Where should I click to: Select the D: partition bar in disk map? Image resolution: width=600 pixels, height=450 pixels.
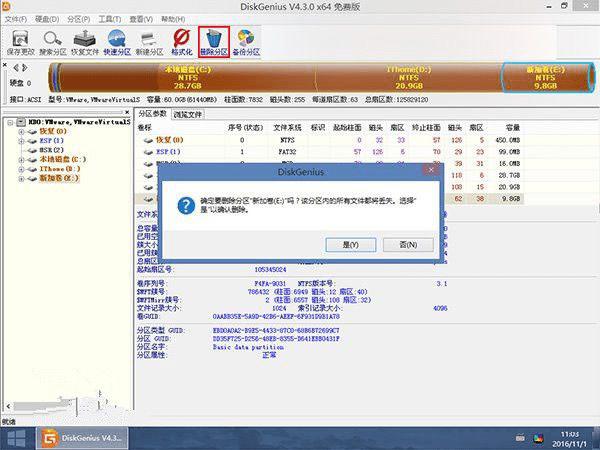point(409,78)
